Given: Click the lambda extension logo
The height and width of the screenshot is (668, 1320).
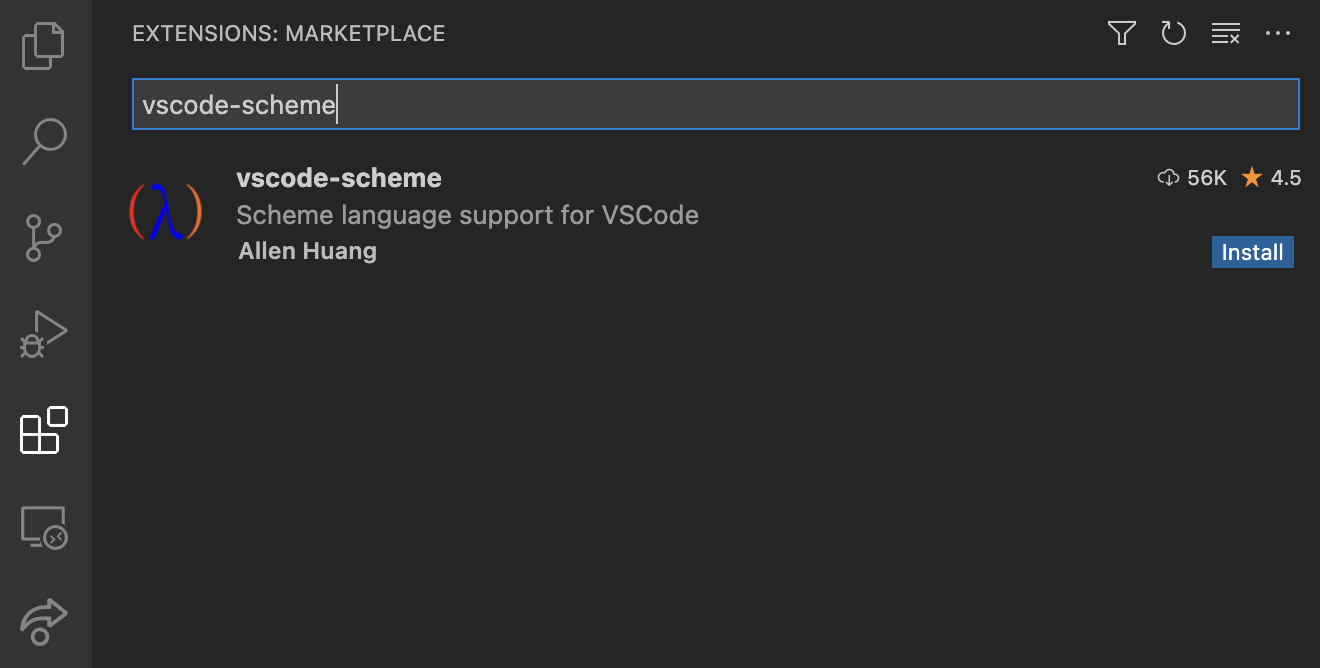Looking at the screenshot, I should [166, 212].
